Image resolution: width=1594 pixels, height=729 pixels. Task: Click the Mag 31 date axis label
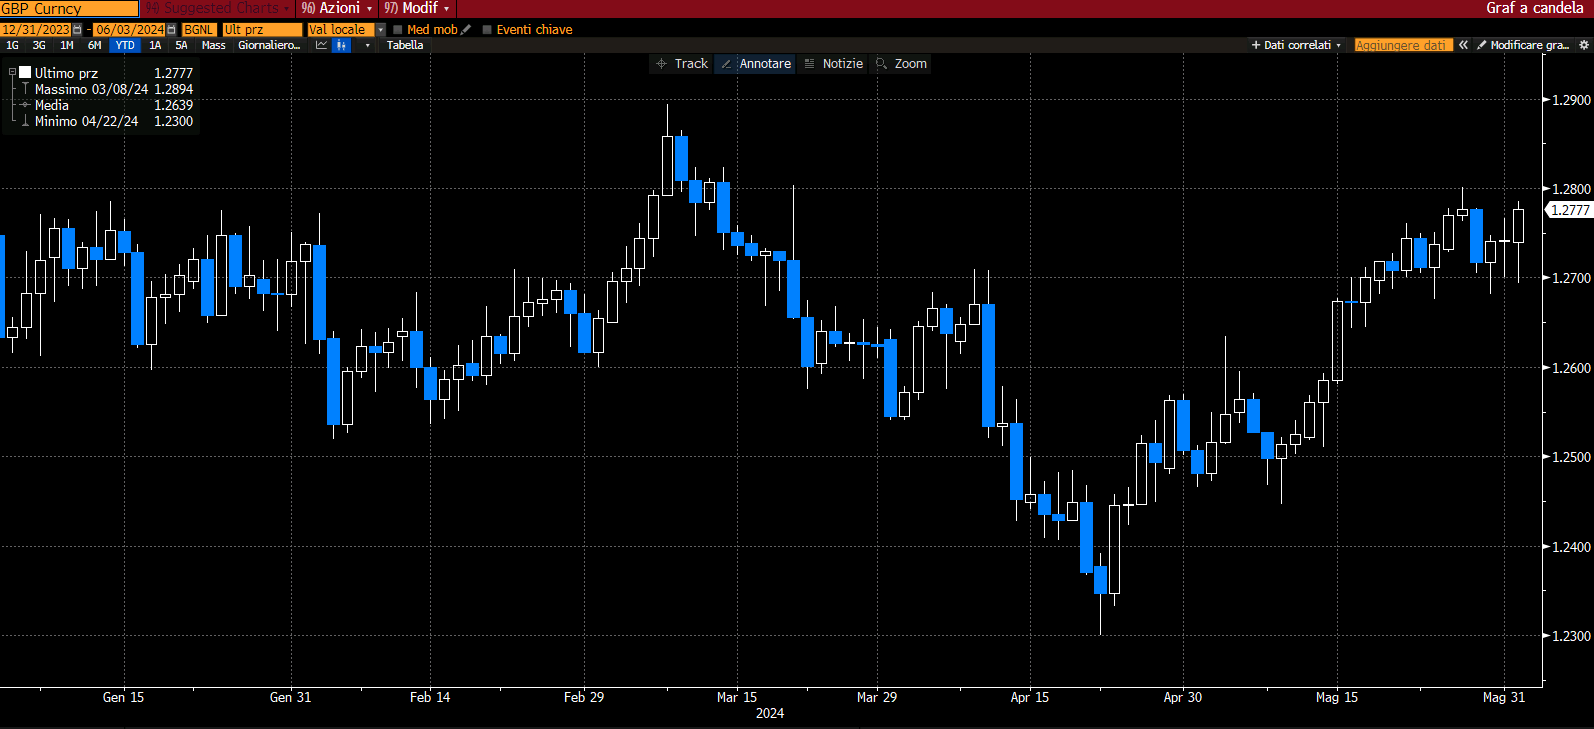coord(1504,697)
